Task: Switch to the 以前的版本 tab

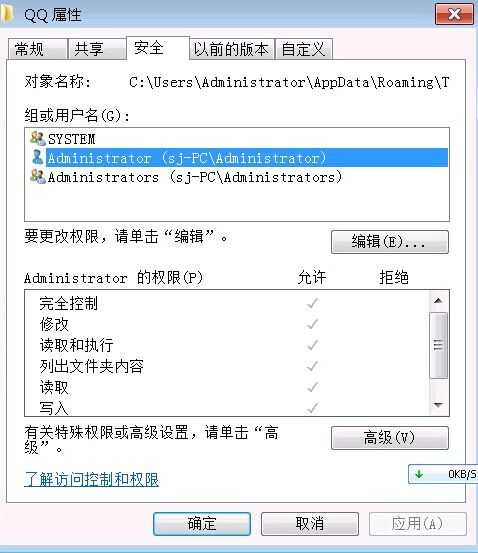Action: [231, 49]
